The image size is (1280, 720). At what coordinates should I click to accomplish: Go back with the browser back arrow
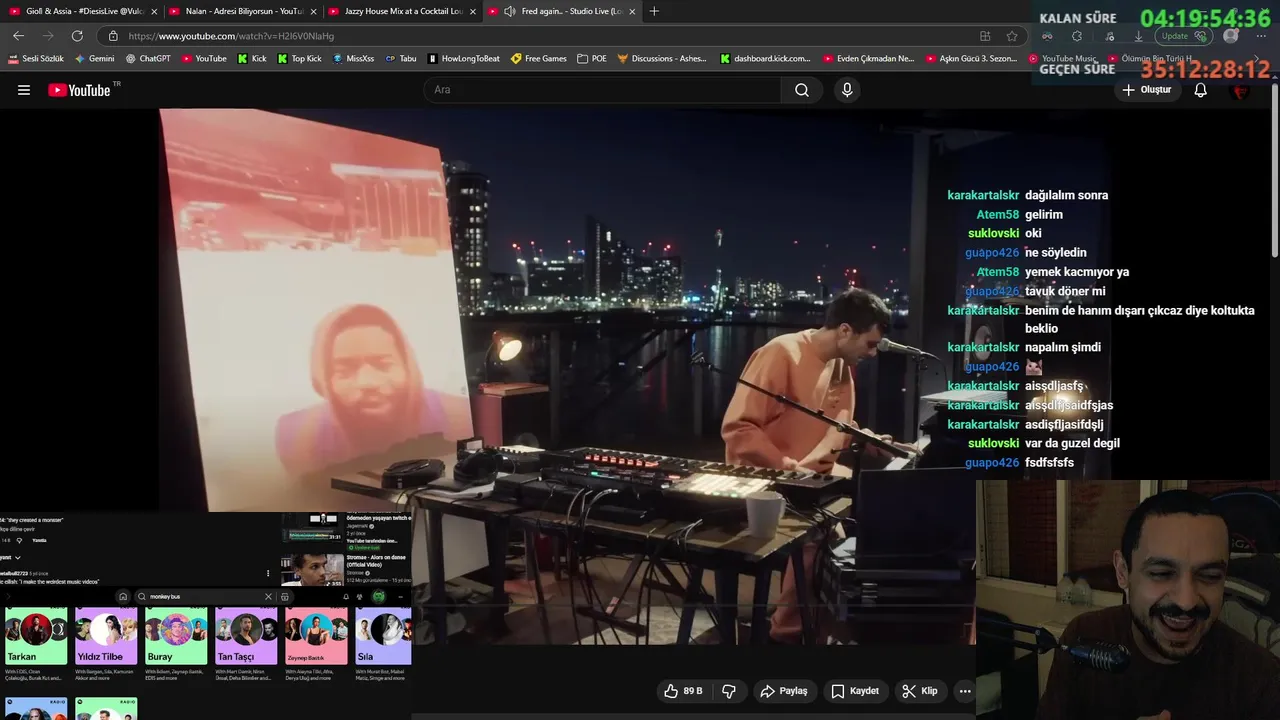[x=18, y=36]
